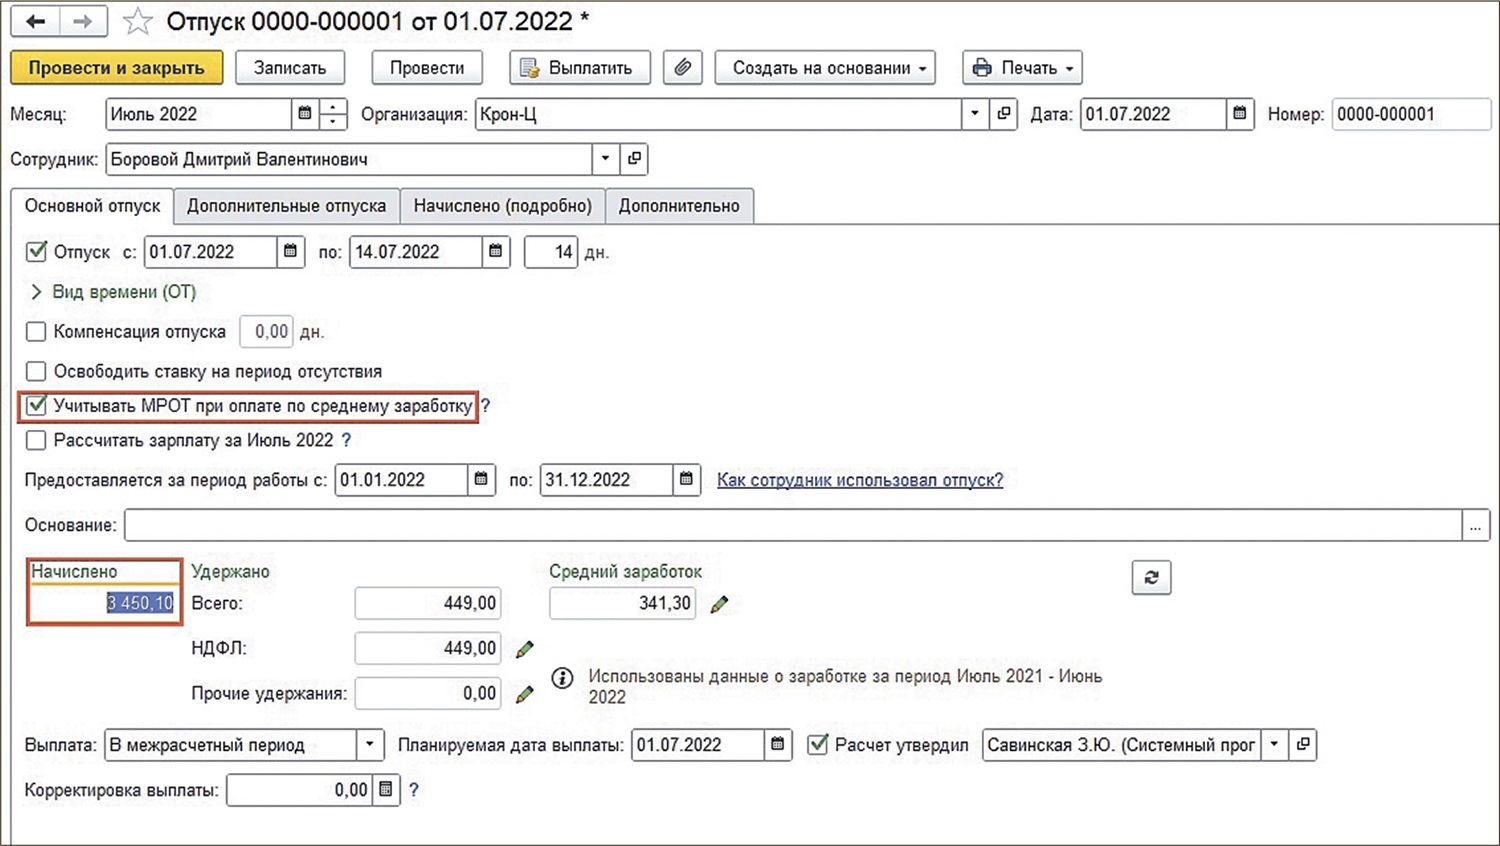The image size is (1500, 846).
Task: Open Выплата dropdown list
Action: [370, 745]
